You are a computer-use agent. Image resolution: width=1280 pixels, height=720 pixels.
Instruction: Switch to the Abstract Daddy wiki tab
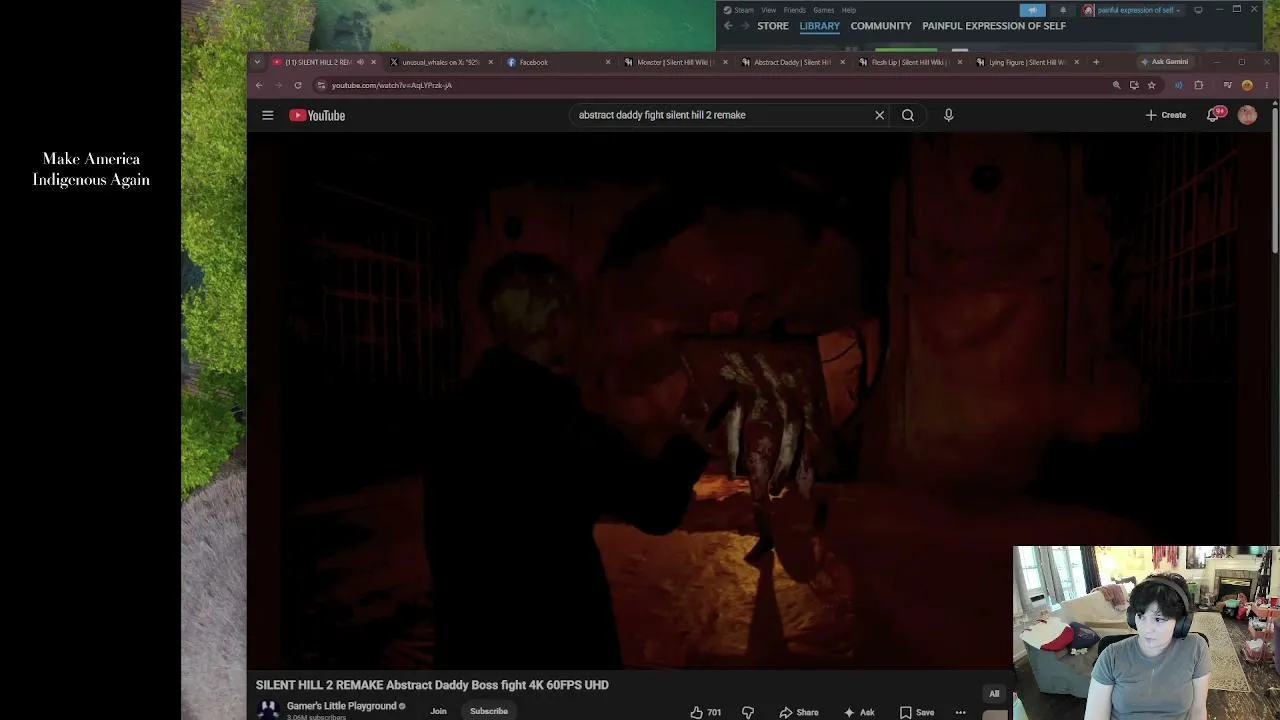[x=792, y=62]
